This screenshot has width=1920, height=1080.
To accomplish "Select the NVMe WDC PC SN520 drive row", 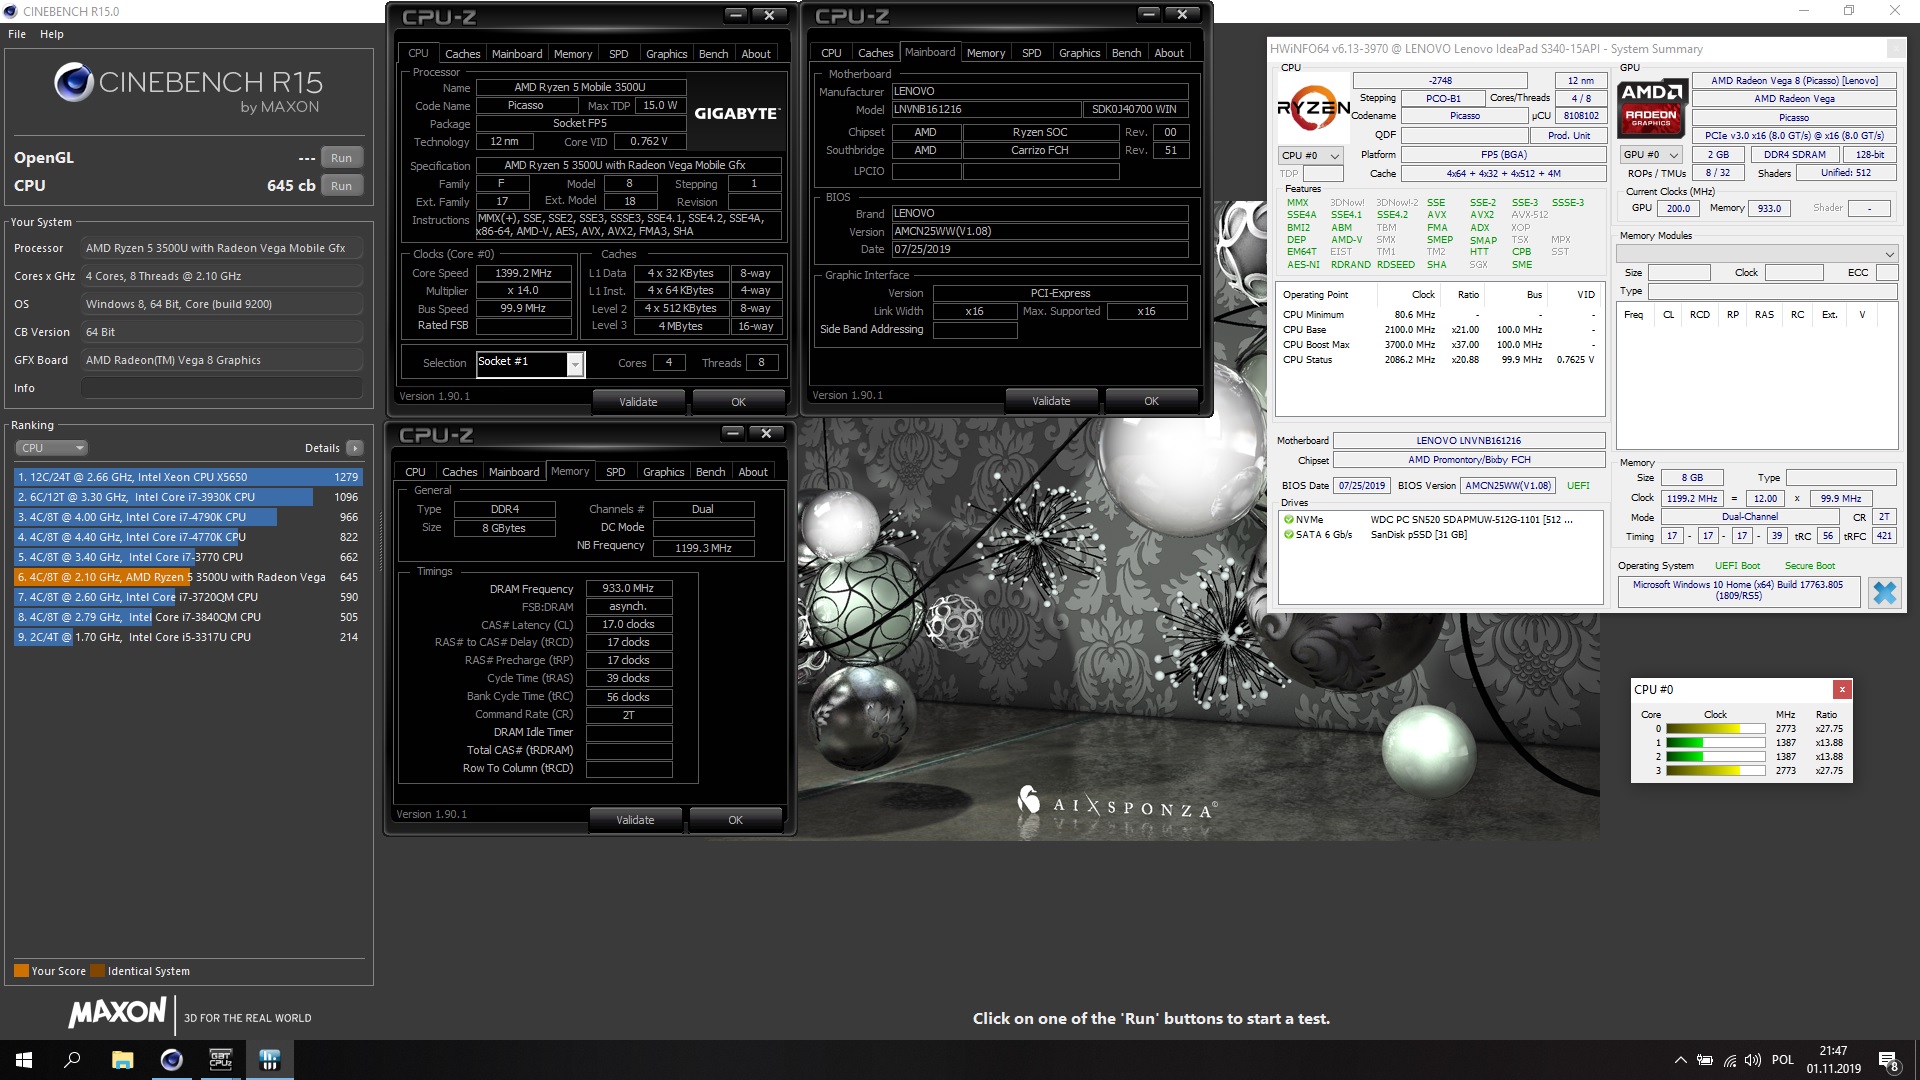I will [1440, 520].
